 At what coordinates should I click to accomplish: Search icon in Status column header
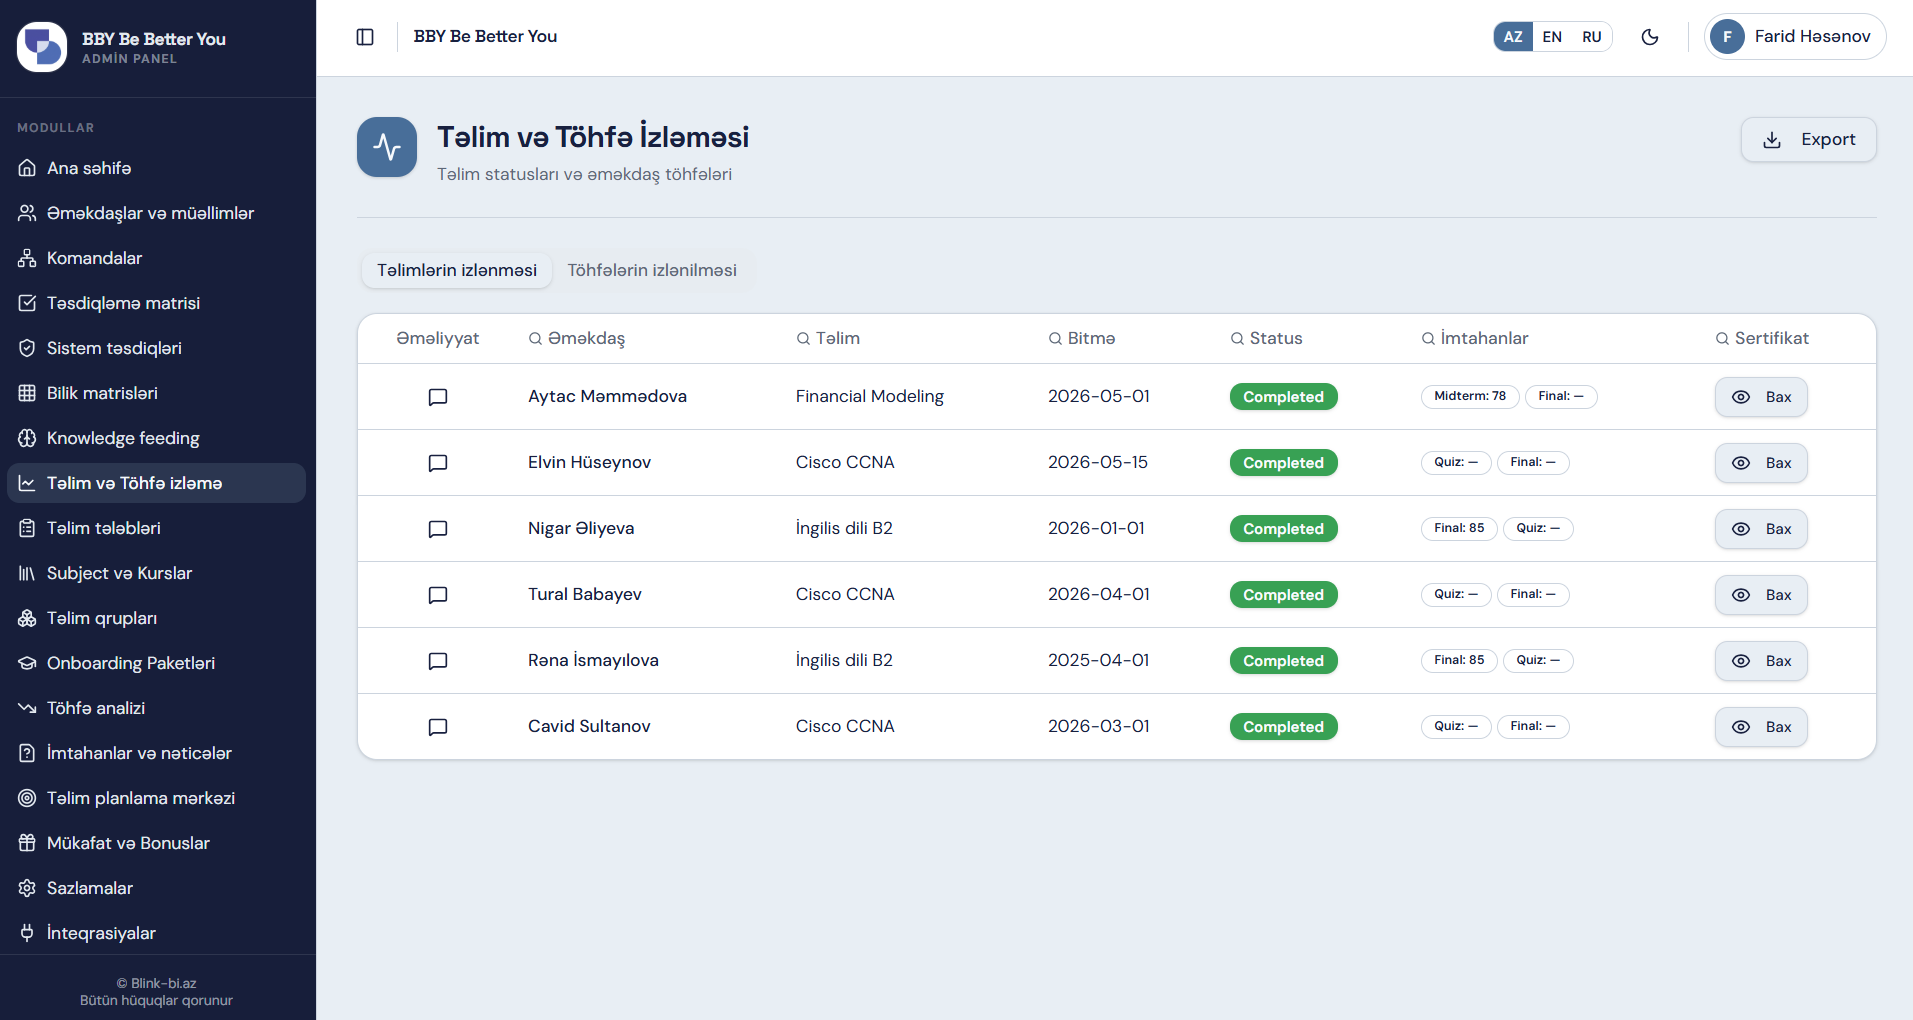coord(1237,339)
